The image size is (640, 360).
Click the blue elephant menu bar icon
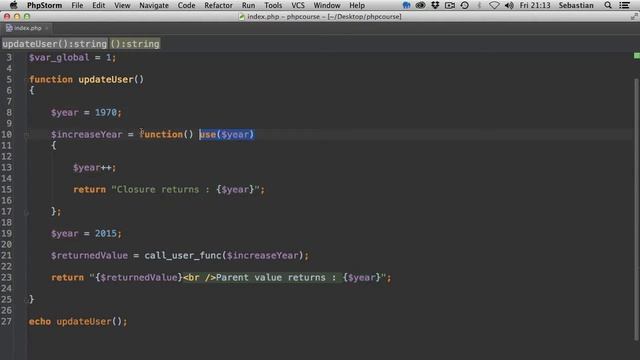tap(407, 5)
